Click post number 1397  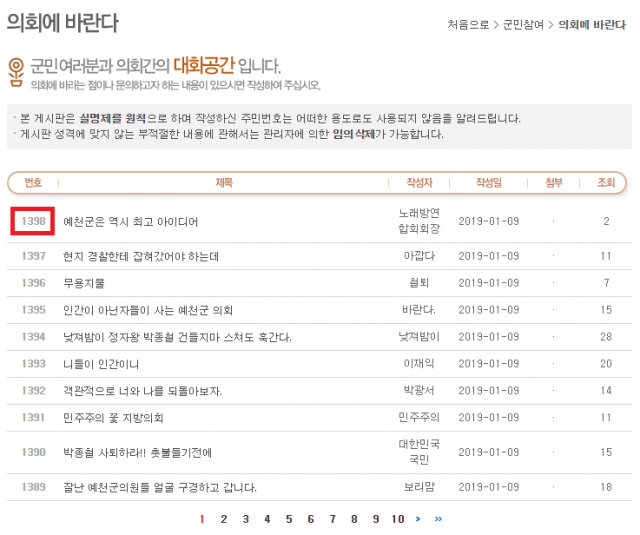coord(33,256)
